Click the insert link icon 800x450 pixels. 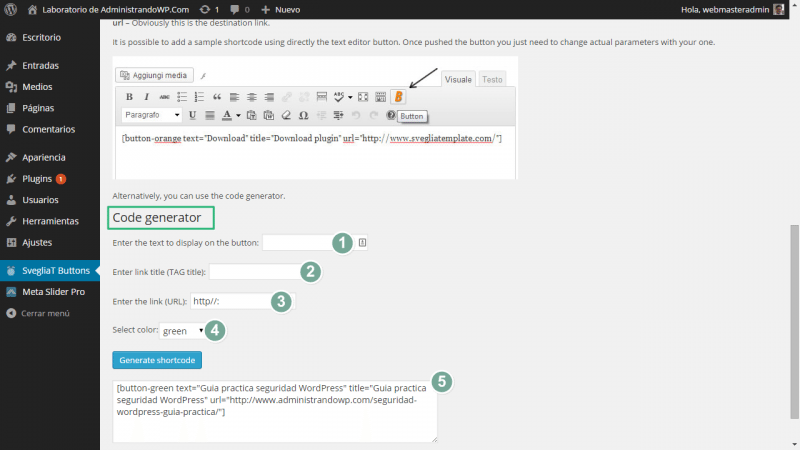pos(287,96)
